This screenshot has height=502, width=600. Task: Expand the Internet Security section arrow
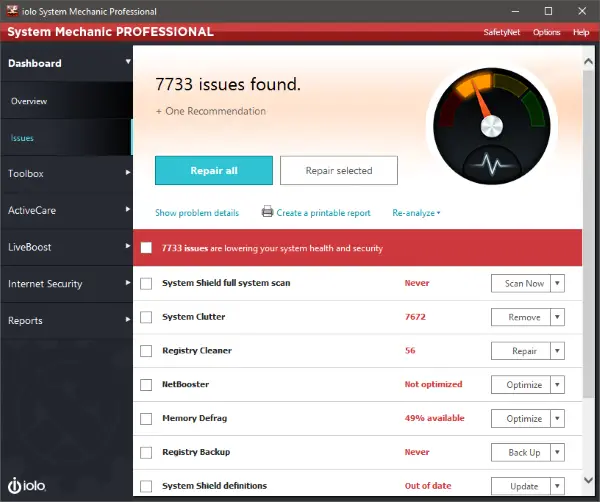128,282
